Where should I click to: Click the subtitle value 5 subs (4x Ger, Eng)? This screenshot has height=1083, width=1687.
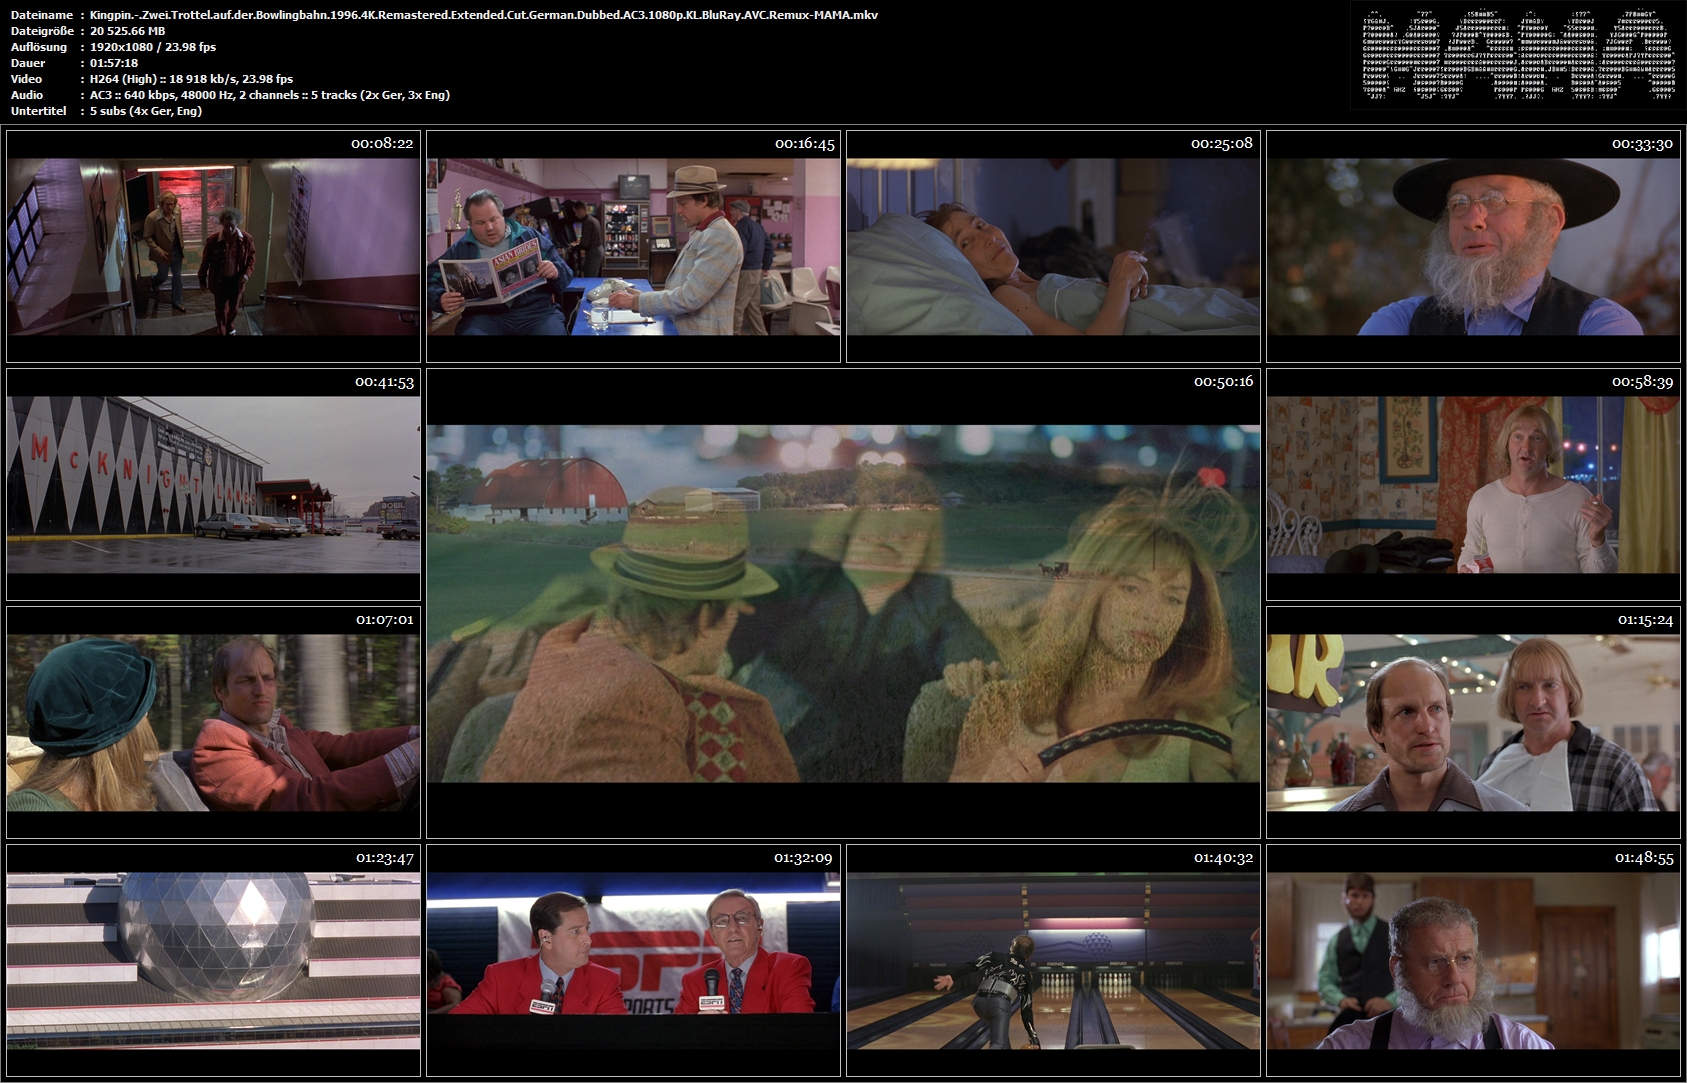click(146, 111)
